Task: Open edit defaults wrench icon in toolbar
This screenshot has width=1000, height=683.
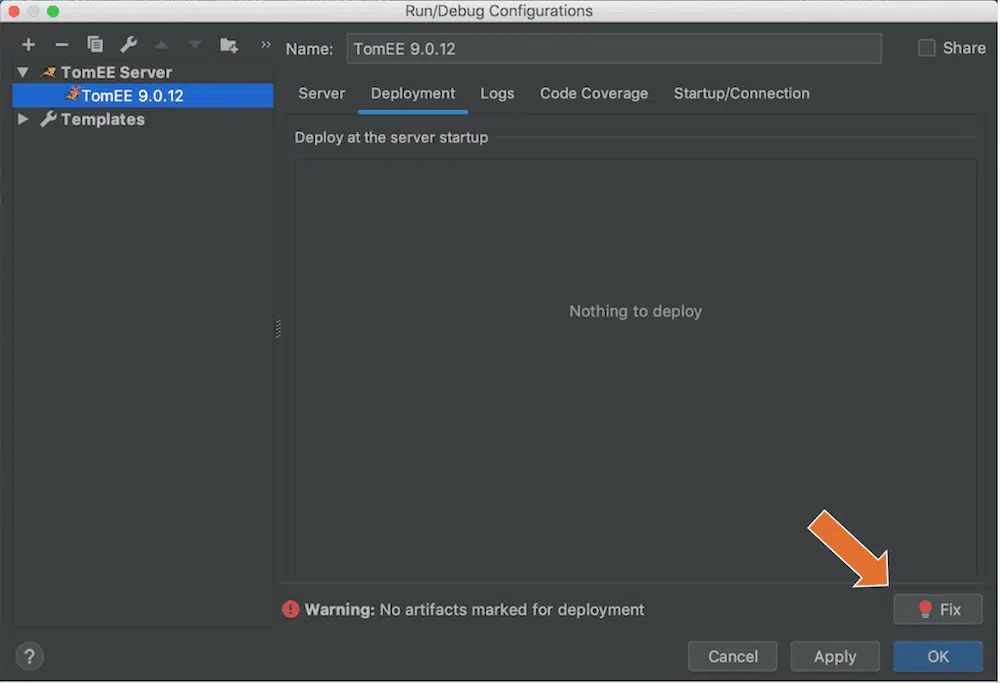Action: tap(128, 45)
